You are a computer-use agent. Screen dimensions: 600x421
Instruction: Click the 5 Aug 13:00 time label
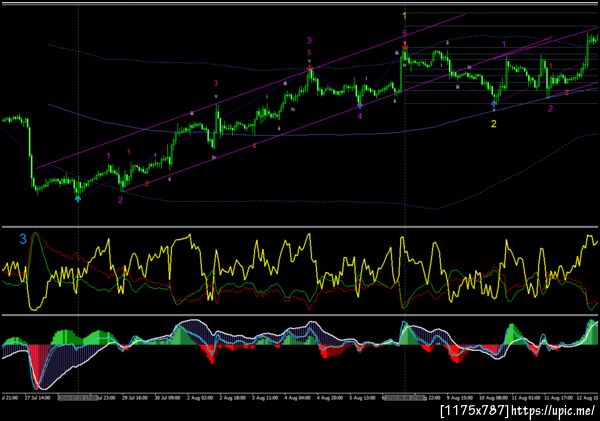(x=362, y=398)
